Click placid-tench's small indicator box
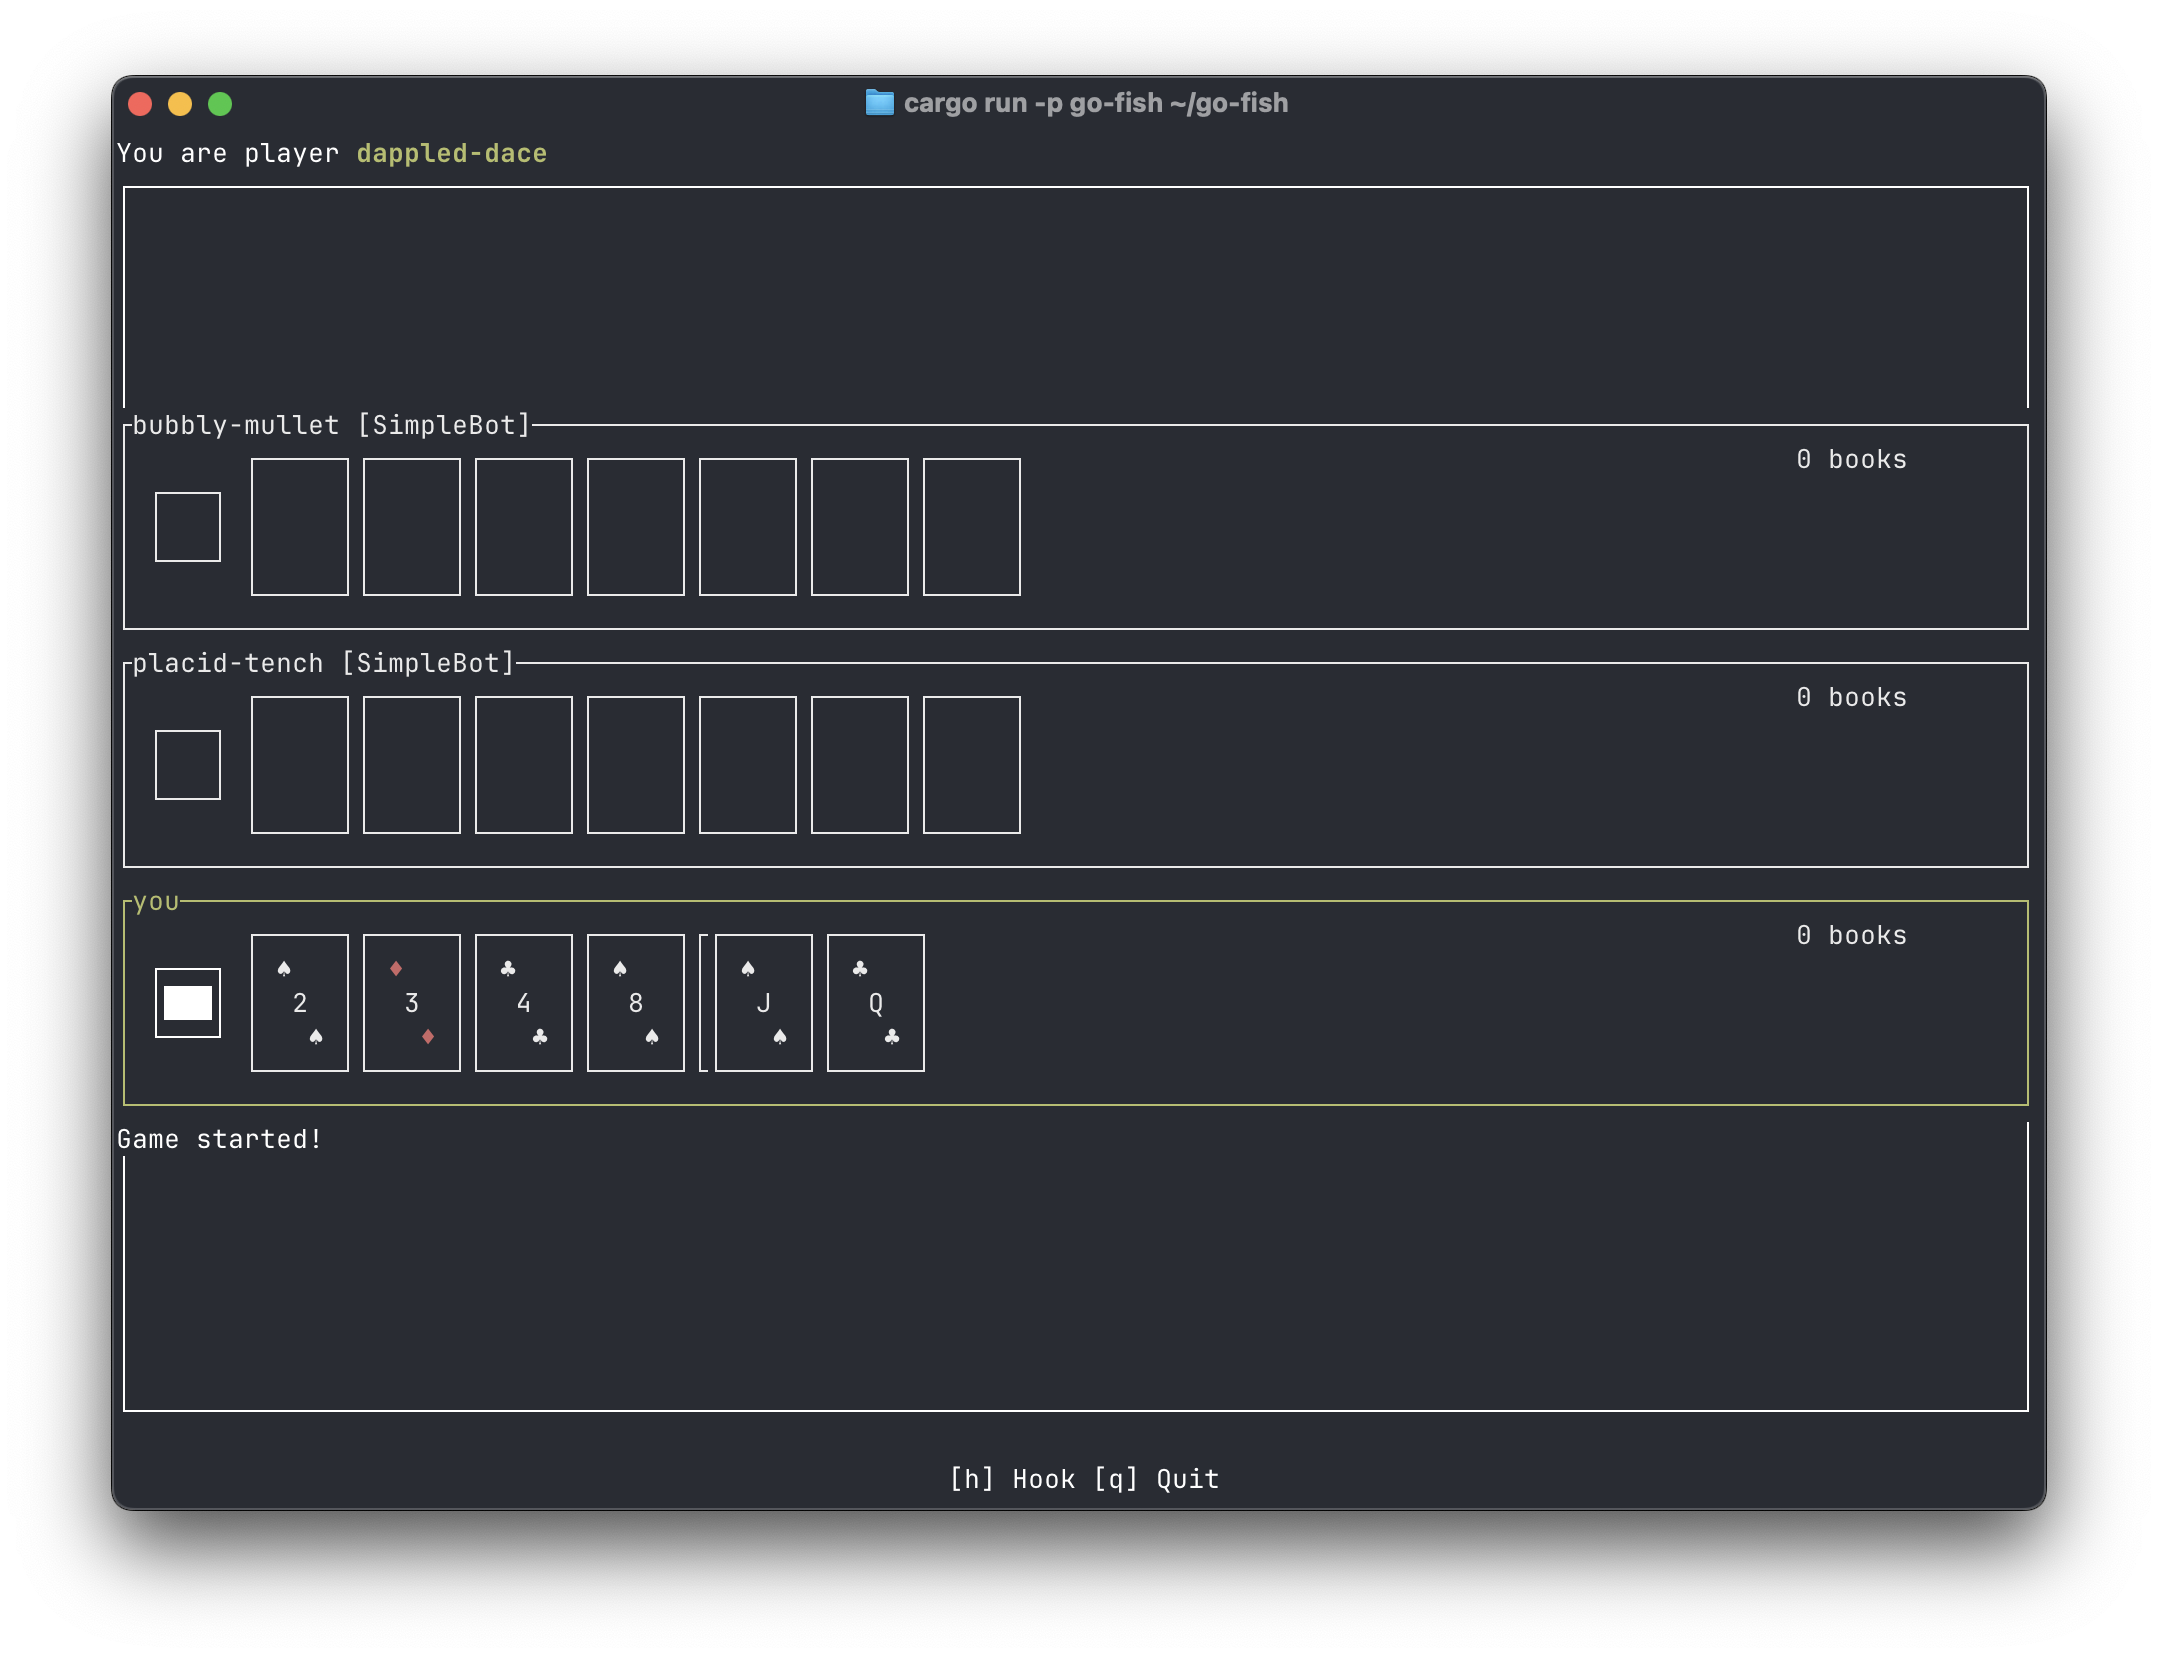This screenshot has height=1658, width=2158. [188, 765]
